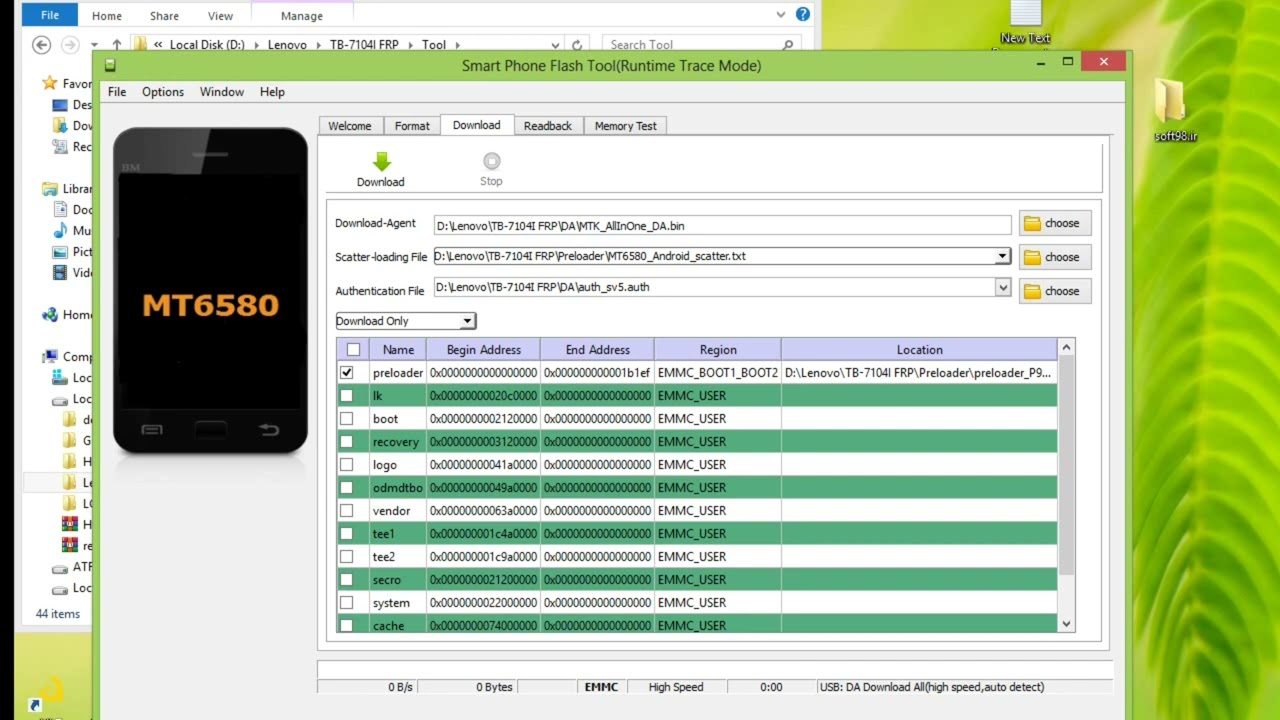Switch to the Welcome tab

point(350,126)
